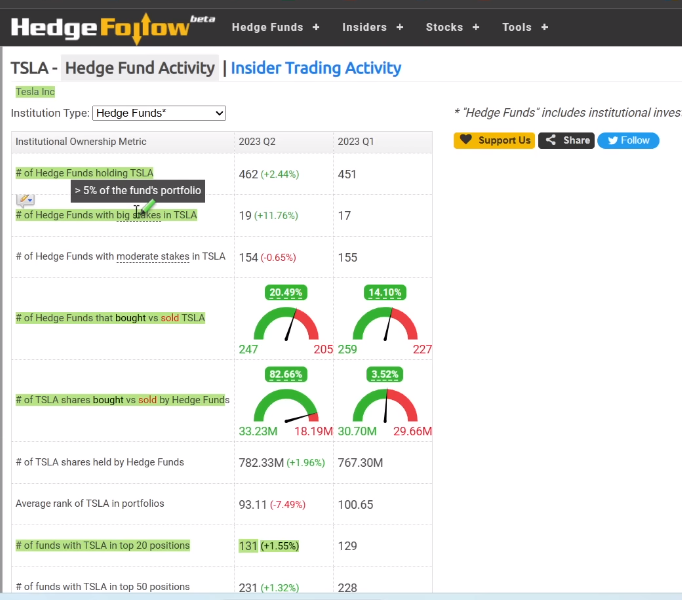Click '# of Hedge Funds holding TSLA'
Viewport: 682px width, 600px height.
[x=84, y=173]
